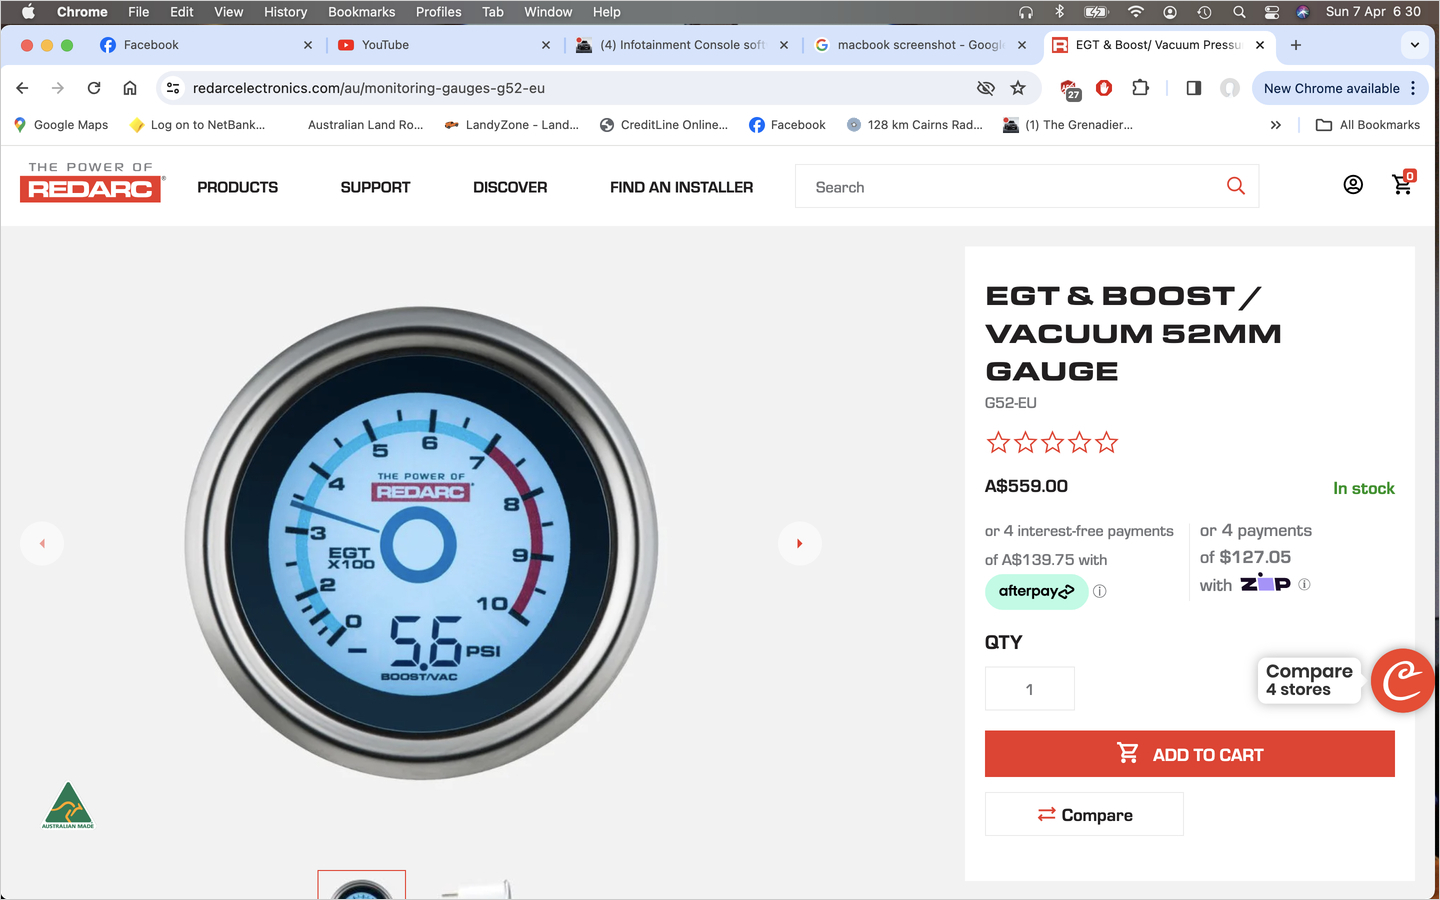Open the PRODUCTS navigation menu

click(x=238, y=187)
